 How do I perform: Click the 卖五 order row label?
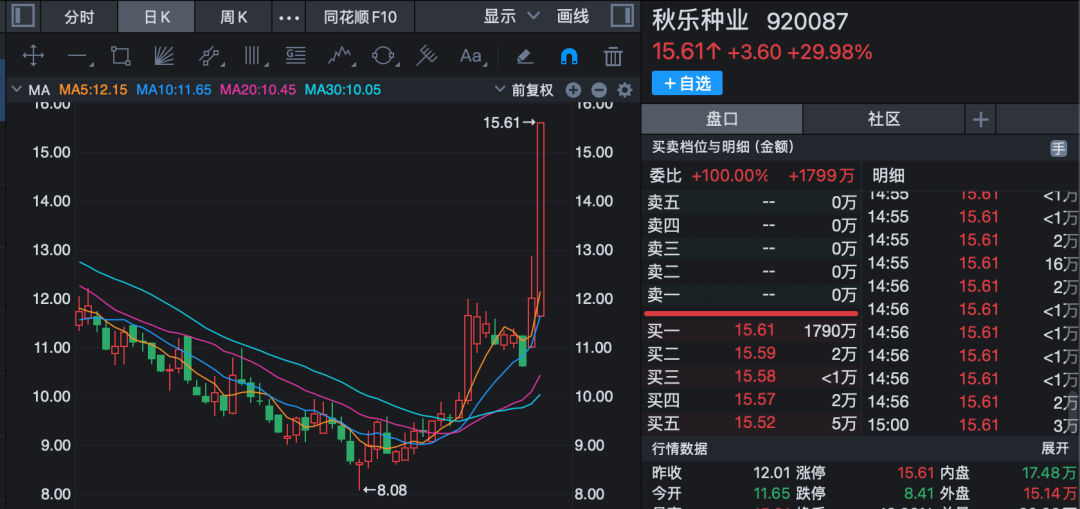[663, 202]
